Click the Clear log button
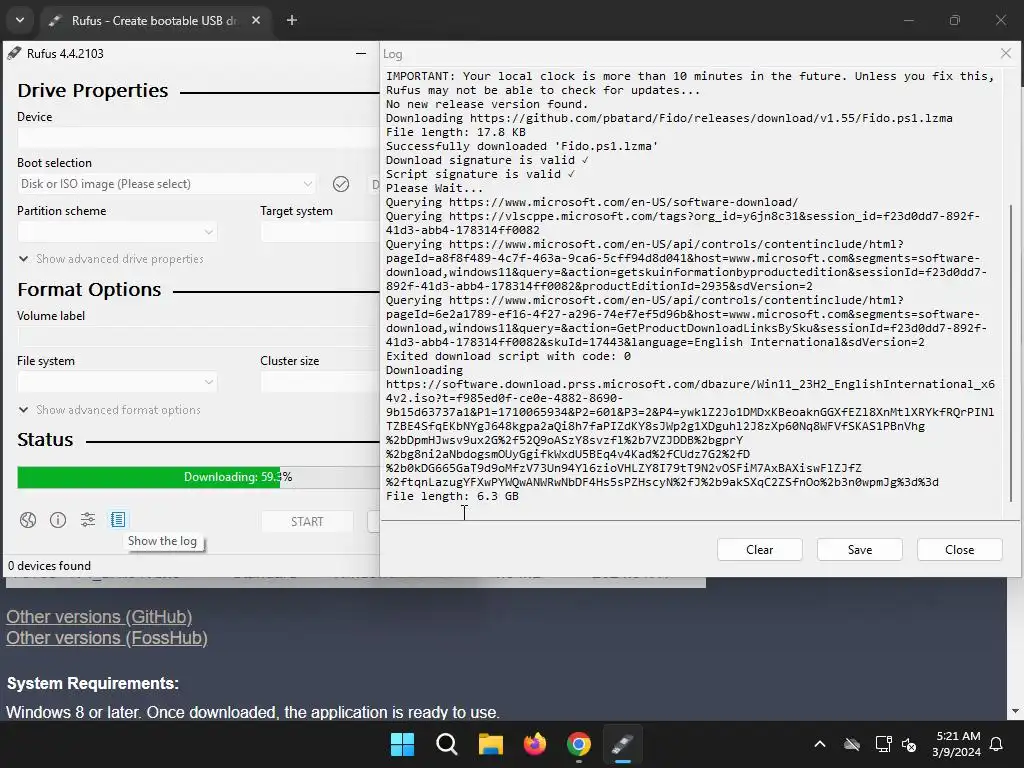 point(760,550)
